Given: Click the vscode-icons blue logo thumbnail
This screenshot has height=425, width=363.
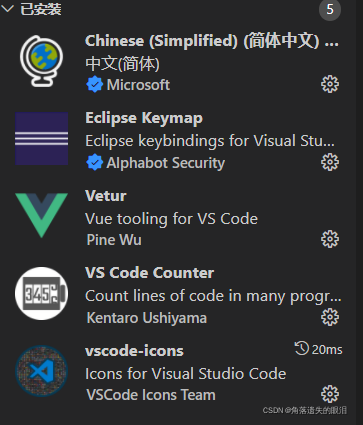Looking at the screenshot, I should pyautogui.click(x=41, y=371).
